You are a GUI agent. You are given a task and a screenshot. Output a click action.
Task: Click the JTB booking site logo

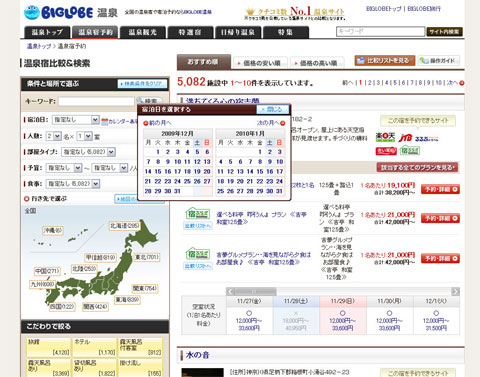[x=405, y=137]
